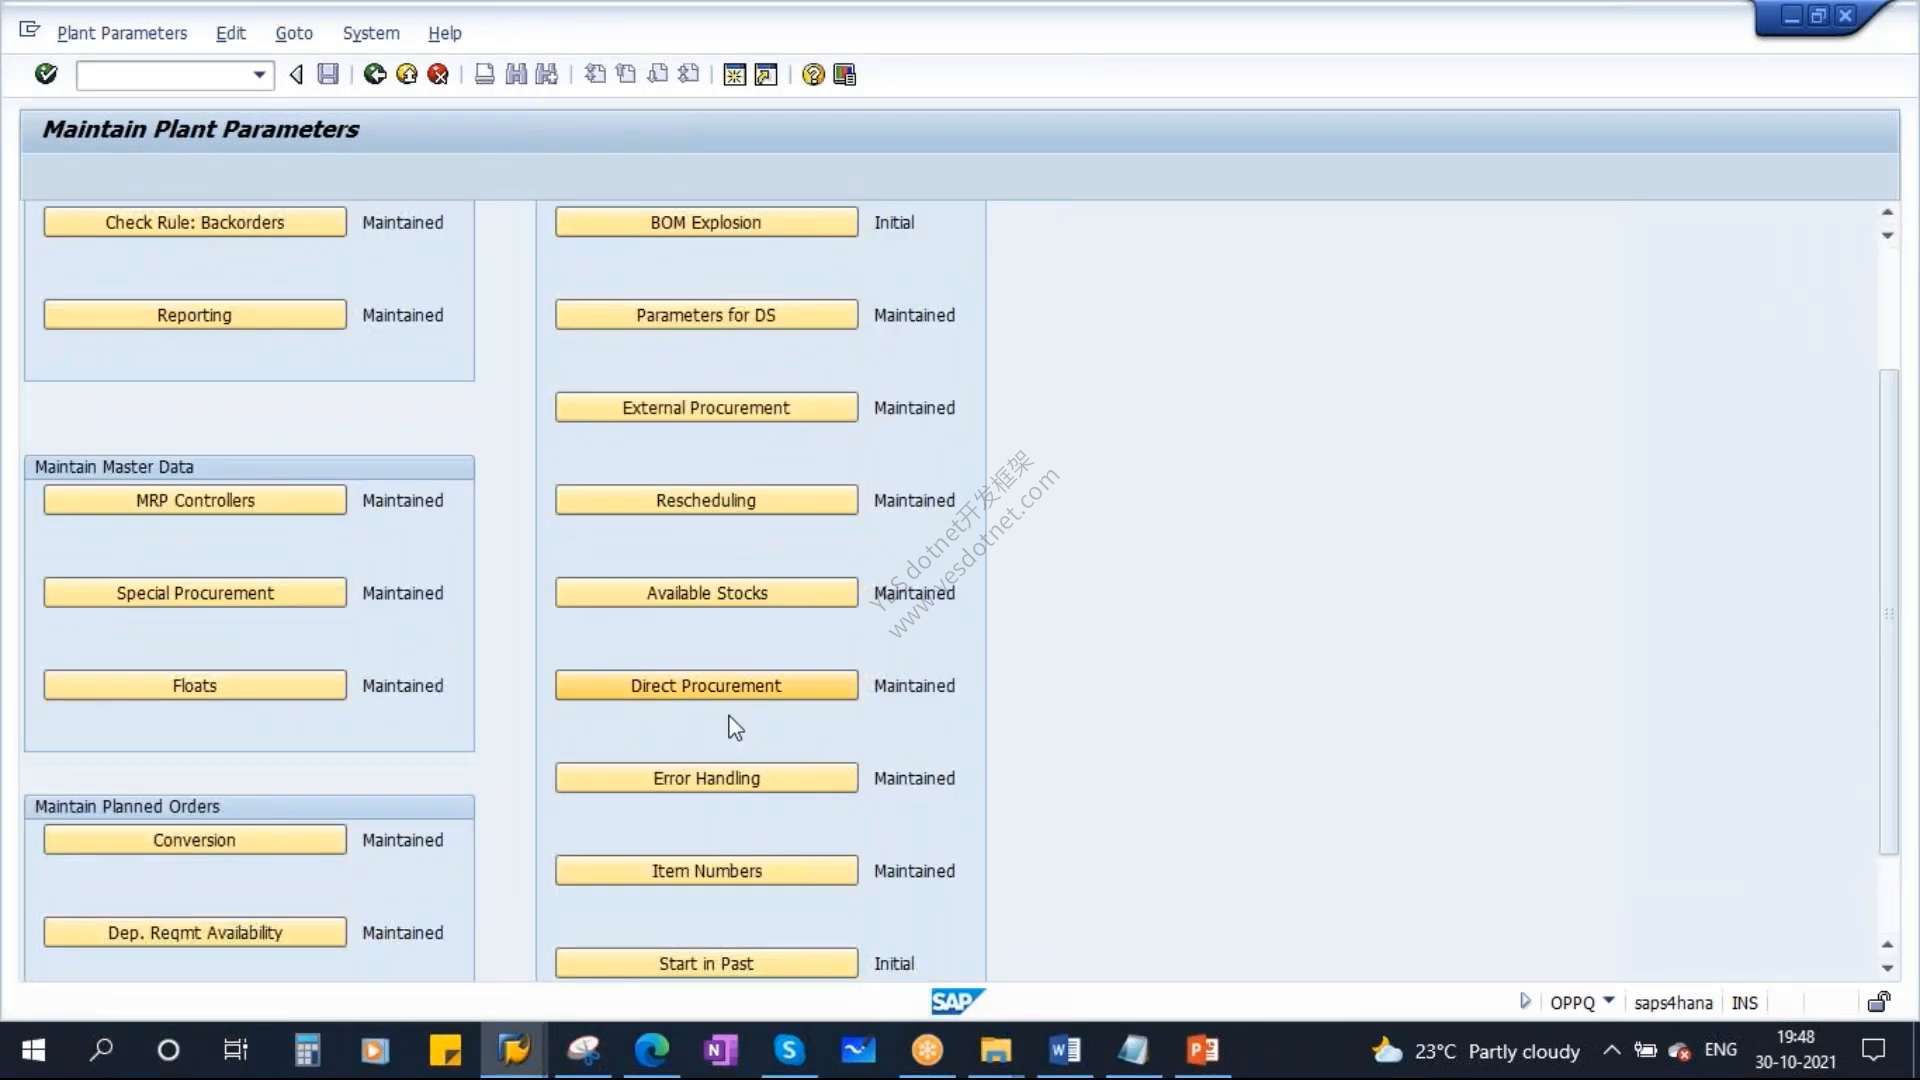Open the Goto menu
Image resolution: width=1920 pixels, height=1080 pixels.
294,33
